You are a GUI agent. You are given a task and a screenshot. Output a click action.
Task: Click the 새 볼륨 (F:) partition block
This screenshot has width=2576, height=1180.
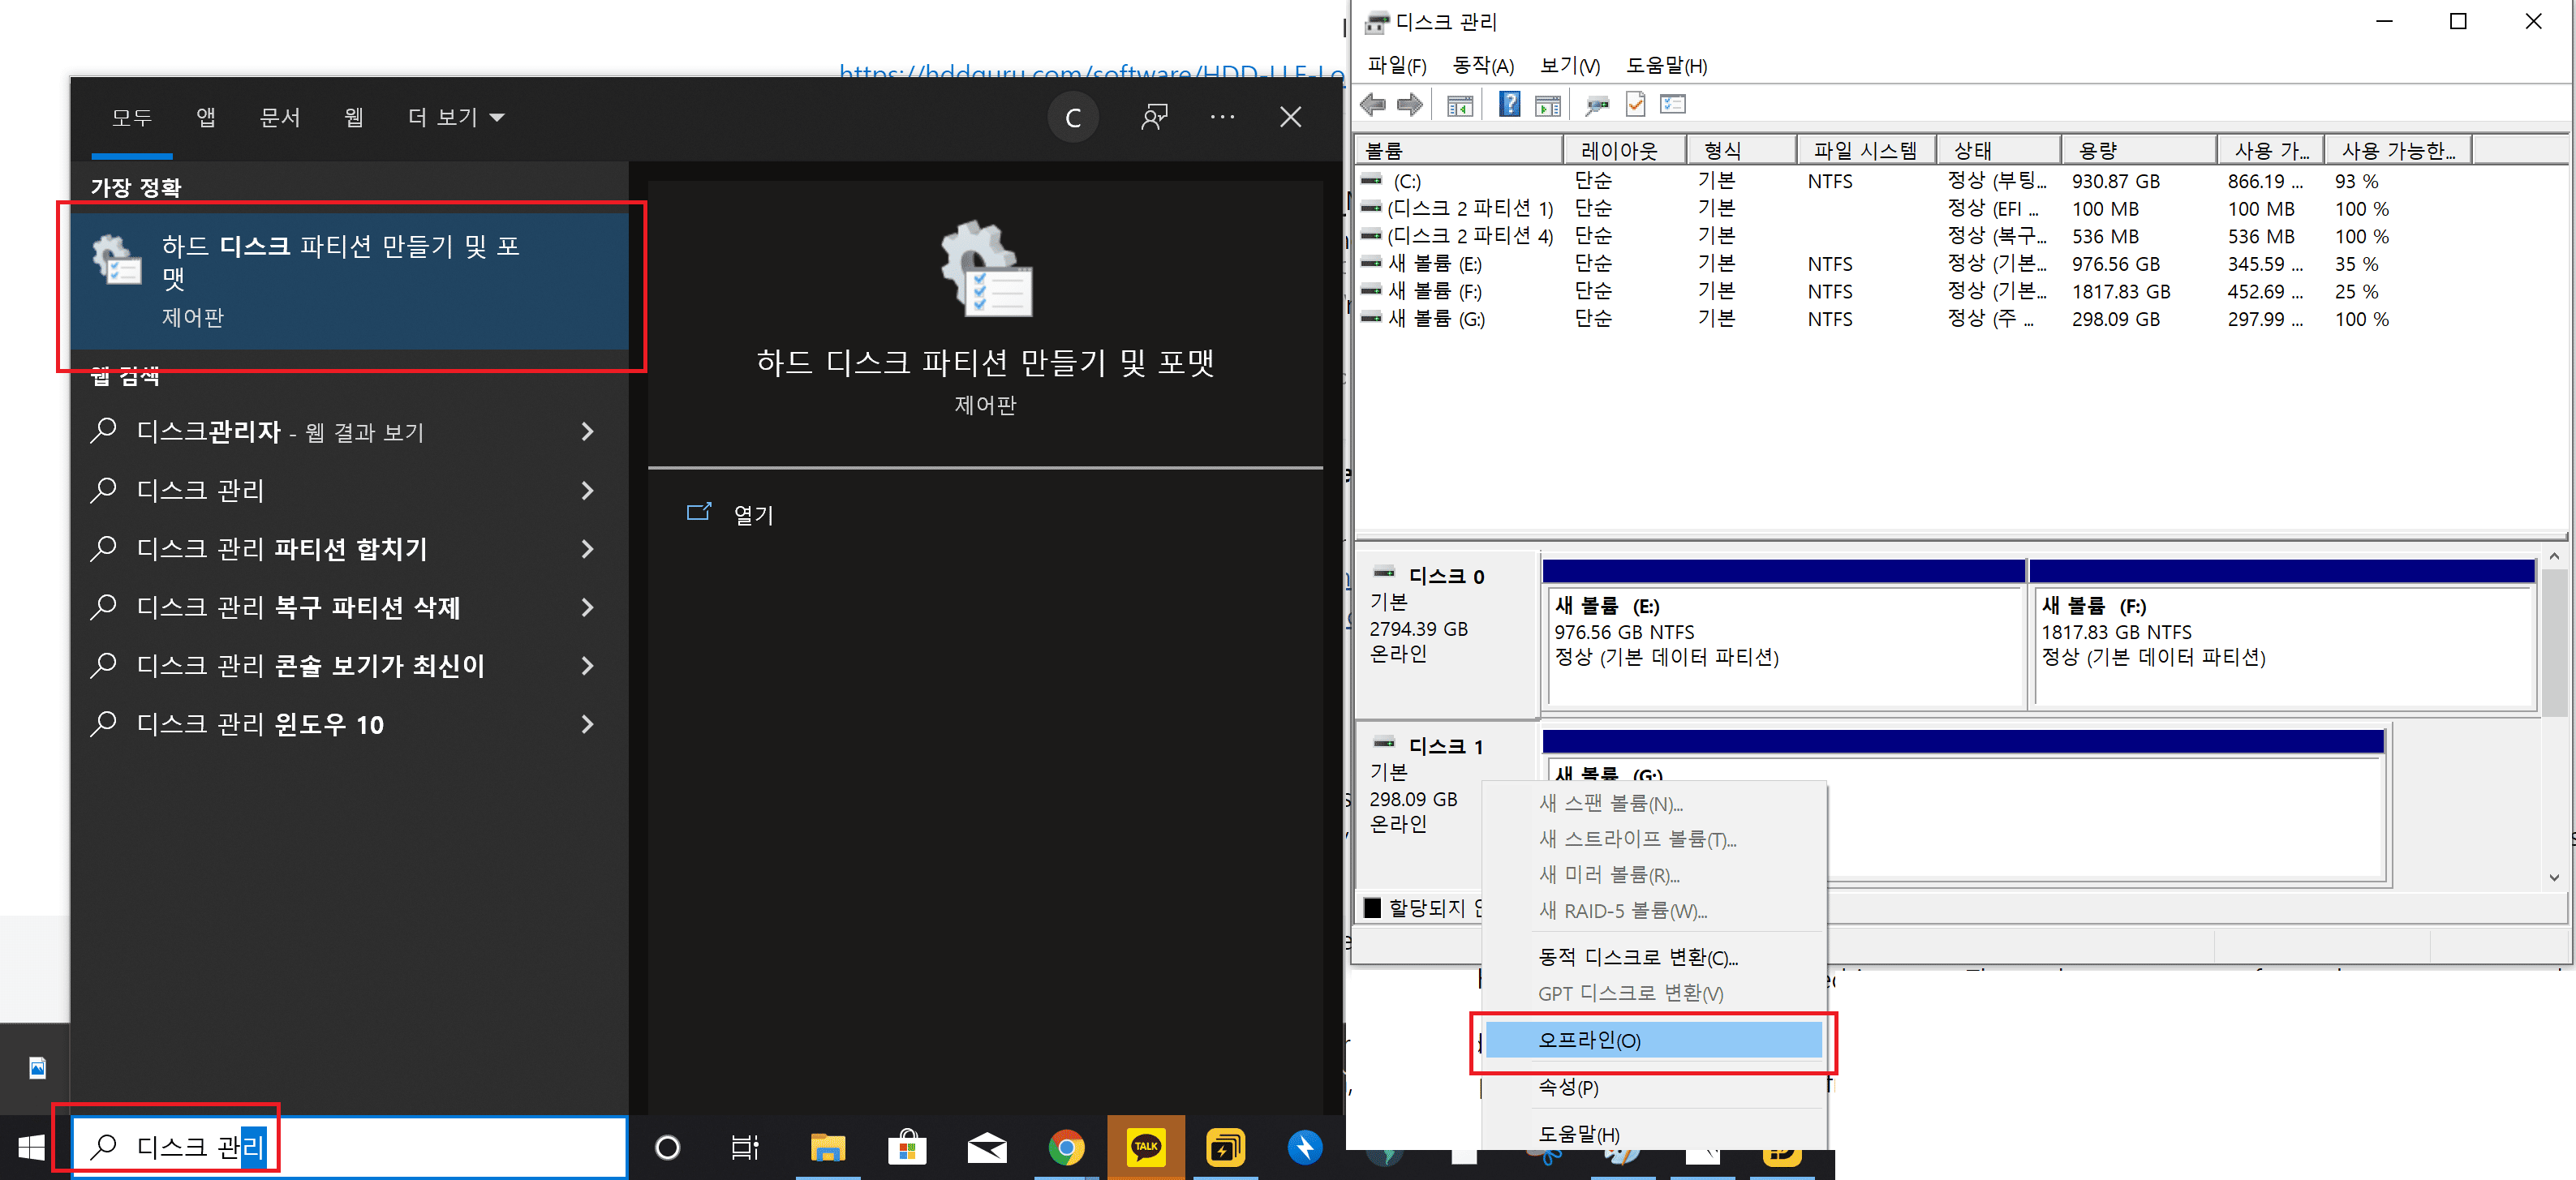click(x=2281, y=645)
